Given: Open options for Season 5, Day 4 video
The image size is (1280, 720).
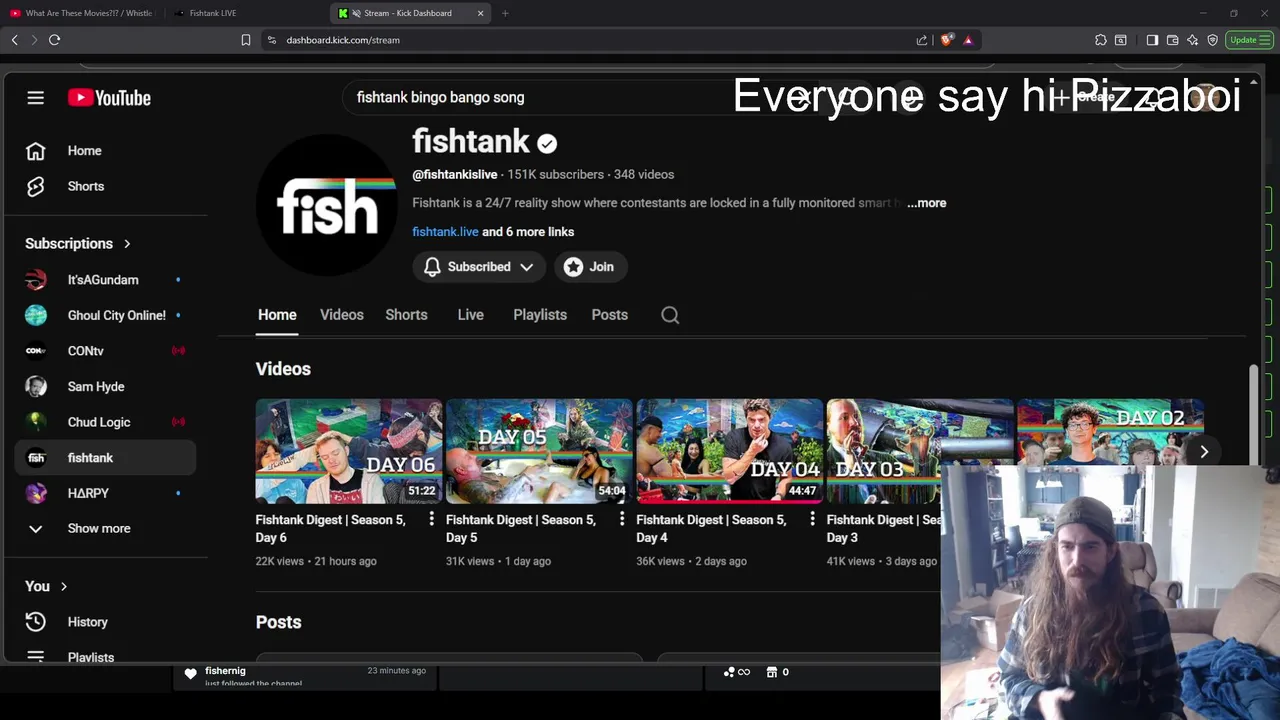Looking at the screenshot, I should pos(812,519).
